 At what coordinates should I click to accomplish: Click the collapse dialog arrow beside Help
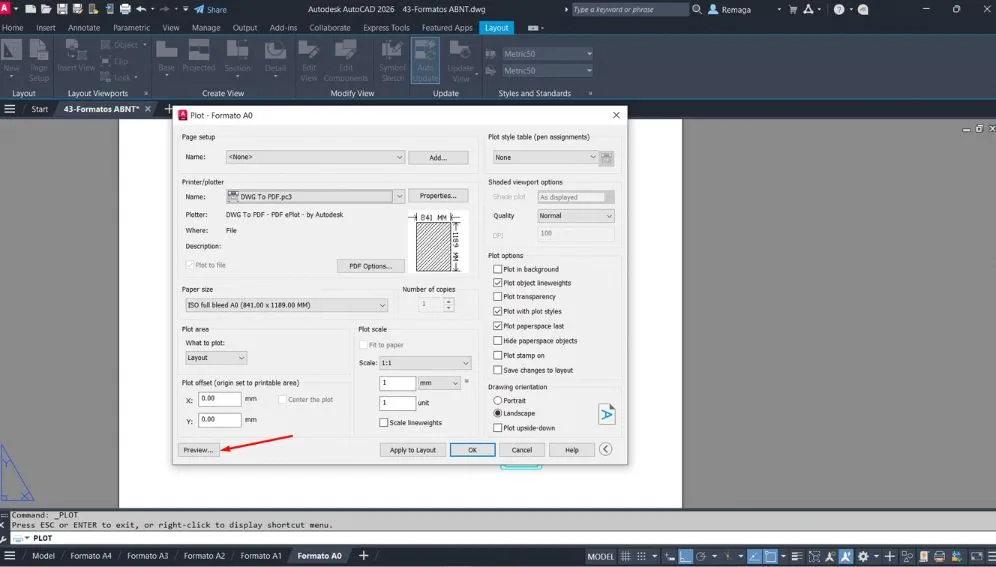(605, 449)
